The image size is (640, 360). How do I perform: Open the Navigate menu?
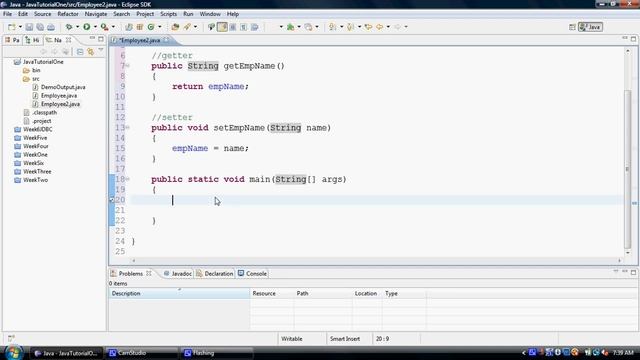click(96, 14)
